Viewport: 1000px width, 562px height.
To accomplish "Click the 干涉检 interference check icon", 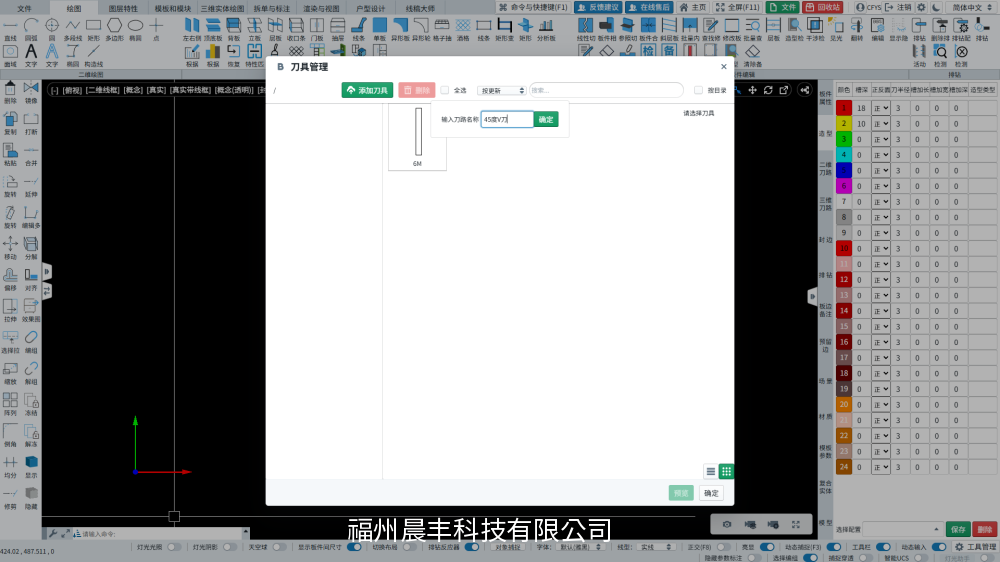I will click(815, 29).
